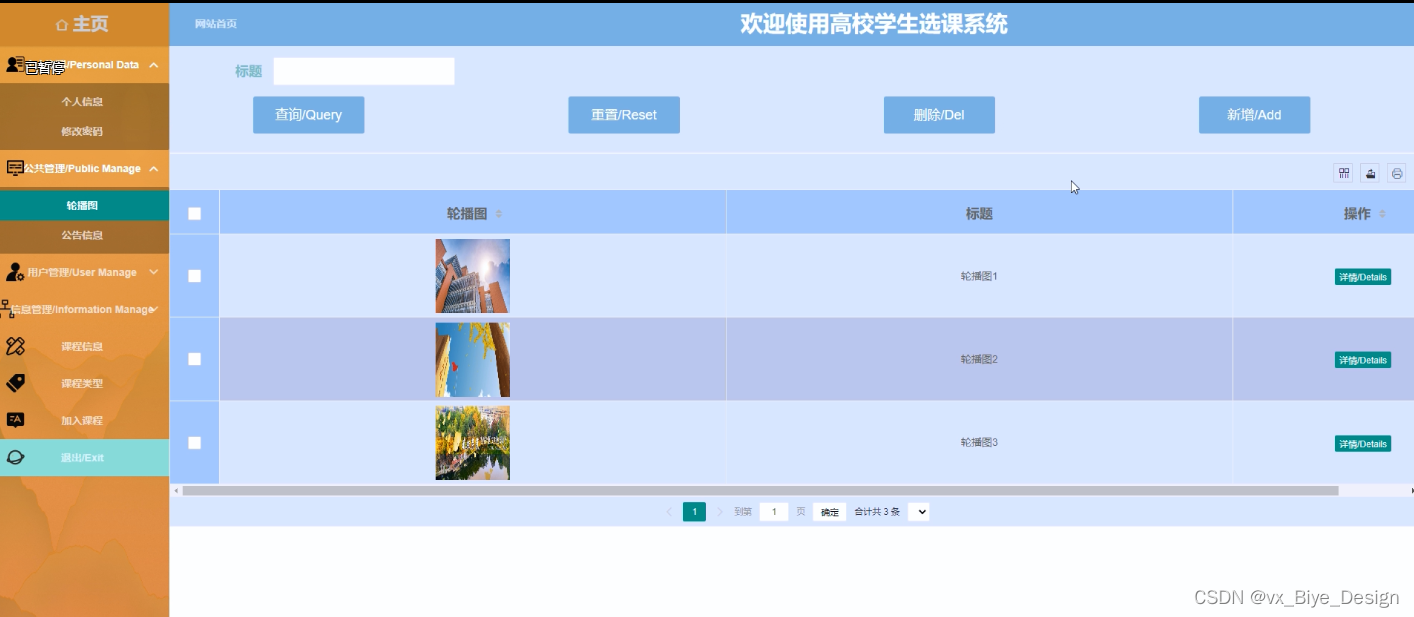Check the 轮播图3 row checkbox
1414x617 pixels.
(194, 442)
